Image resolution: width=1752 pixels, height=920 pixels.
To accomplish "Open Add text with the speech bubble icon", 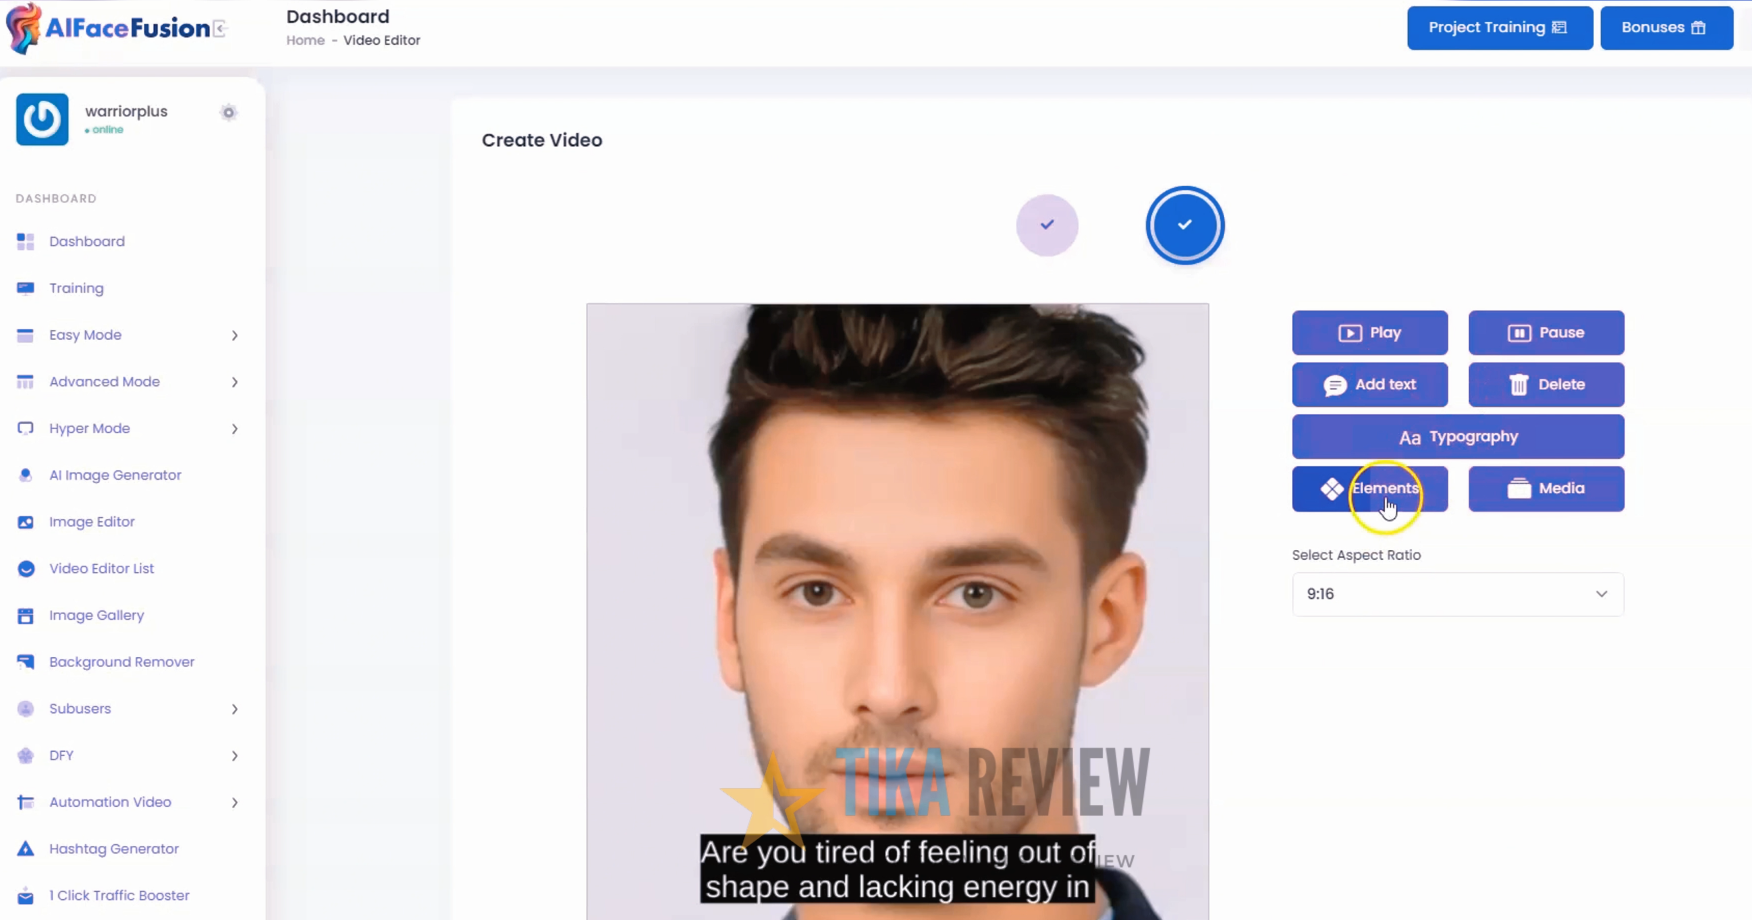I will tap(1335, 385).
